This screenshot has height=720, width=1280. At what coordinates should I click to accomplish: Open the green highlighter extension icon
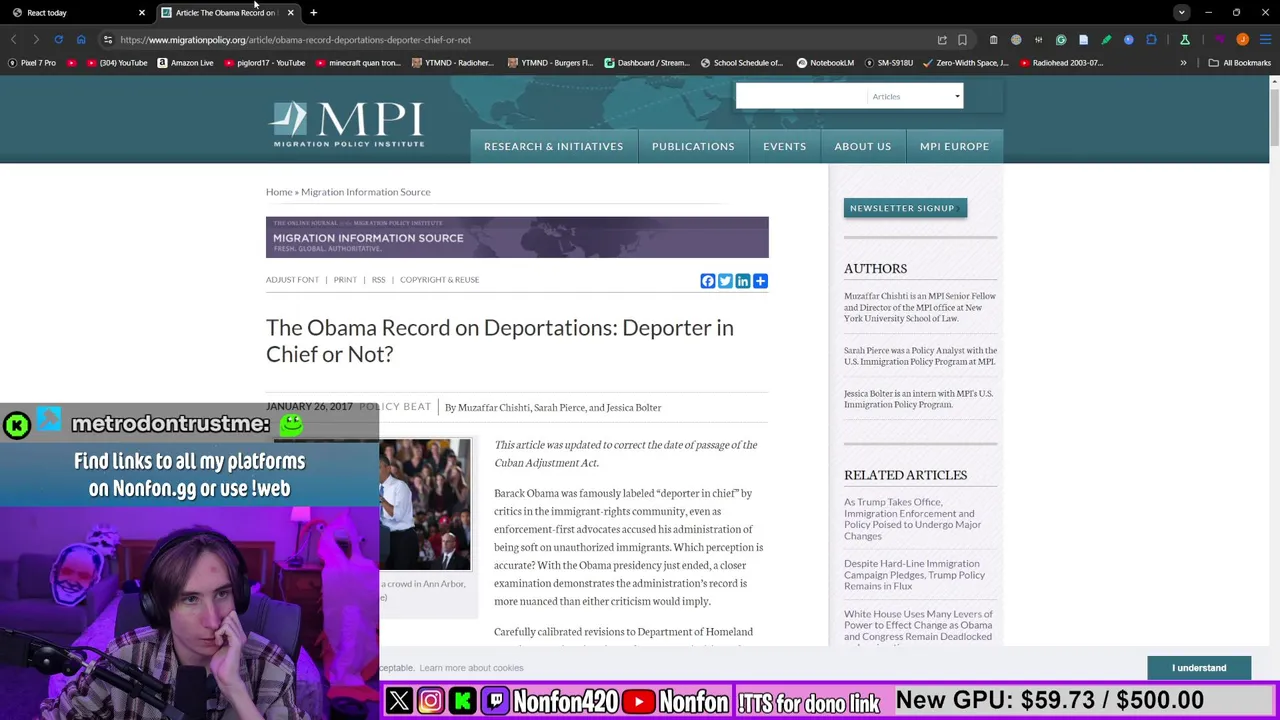coord(1106,40)
